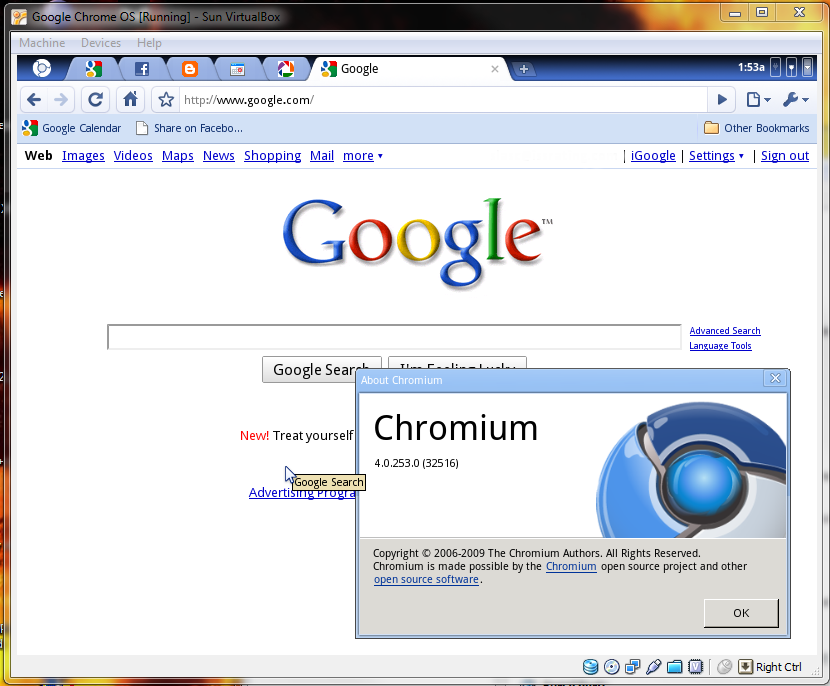This screenshot has width=830, height=686.
Task: Switch to the Facebook pinned tab
Action: (141, 69)
